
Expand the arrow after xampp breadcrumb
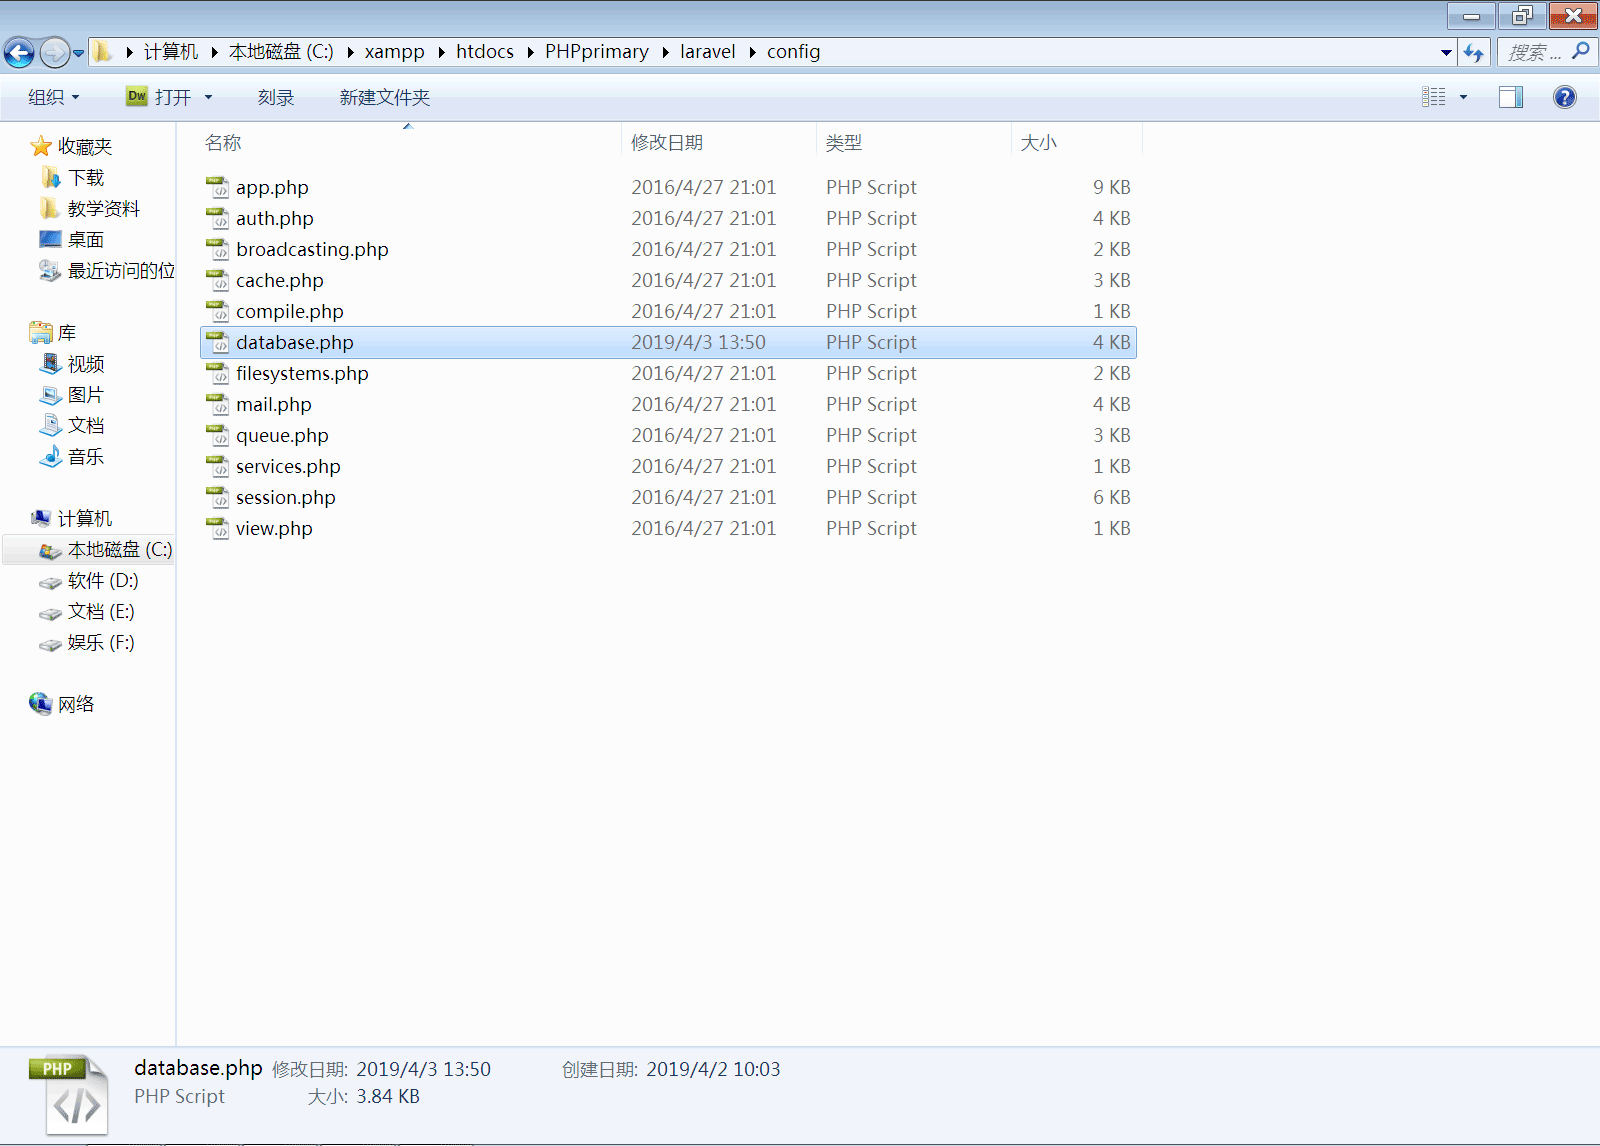coord(441,52)
